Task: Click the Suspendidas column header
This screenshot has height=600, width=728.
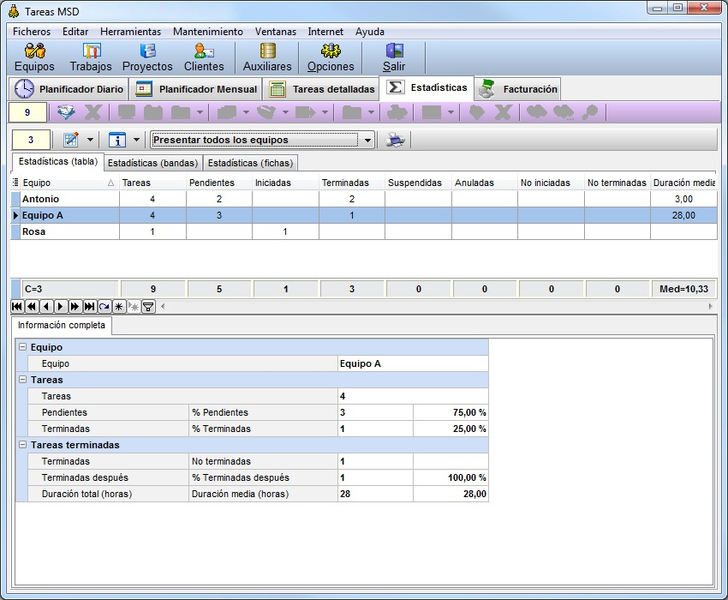Action: pyautogui.click(x=418, y=183)
